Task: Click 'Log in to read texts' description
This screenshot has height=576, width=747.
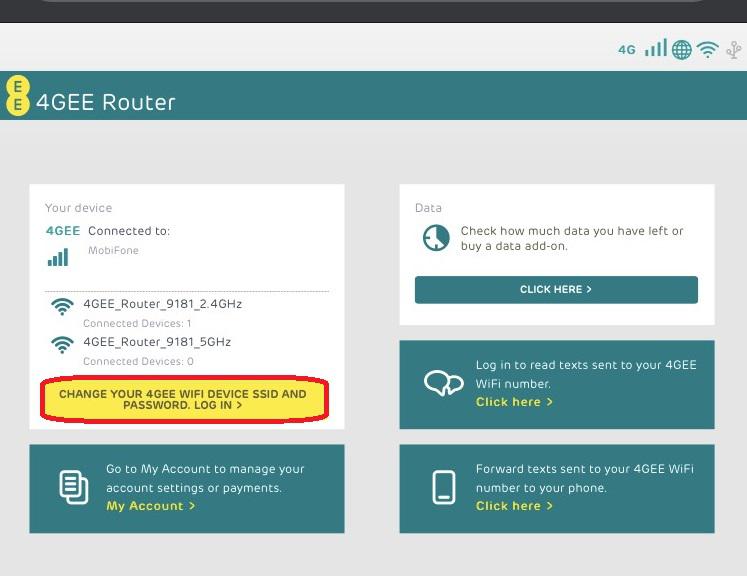Action: click(x=586, y=374)
